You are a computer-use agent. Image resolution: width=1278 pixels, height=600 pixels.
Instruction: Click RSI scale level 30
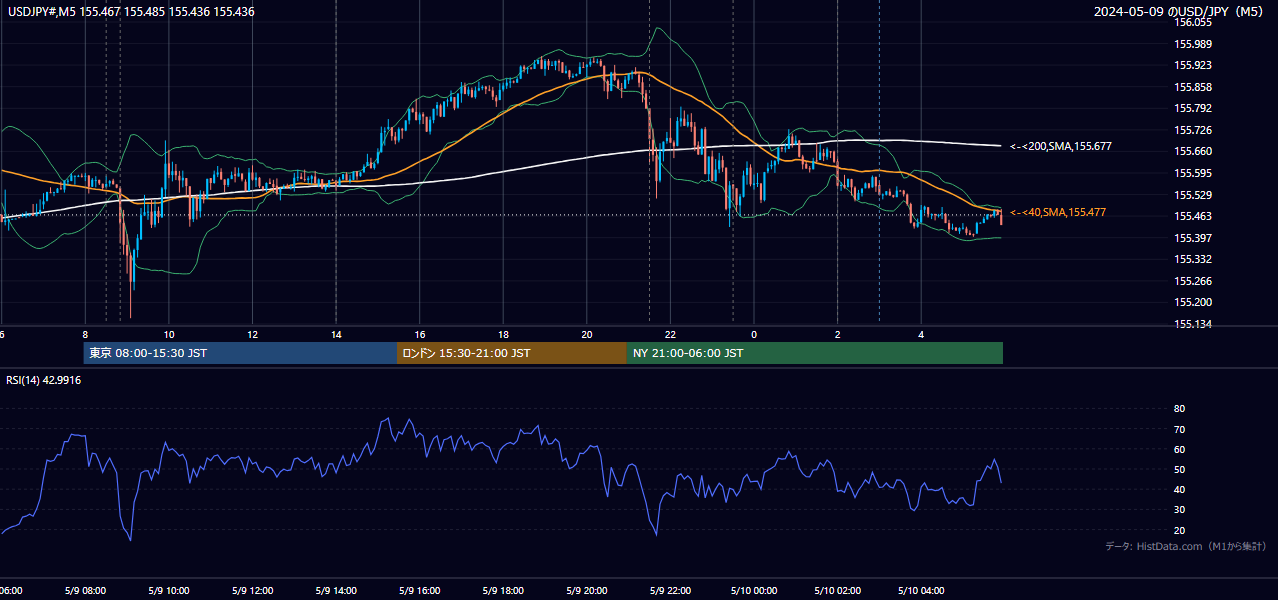[x=1179, y=510]
